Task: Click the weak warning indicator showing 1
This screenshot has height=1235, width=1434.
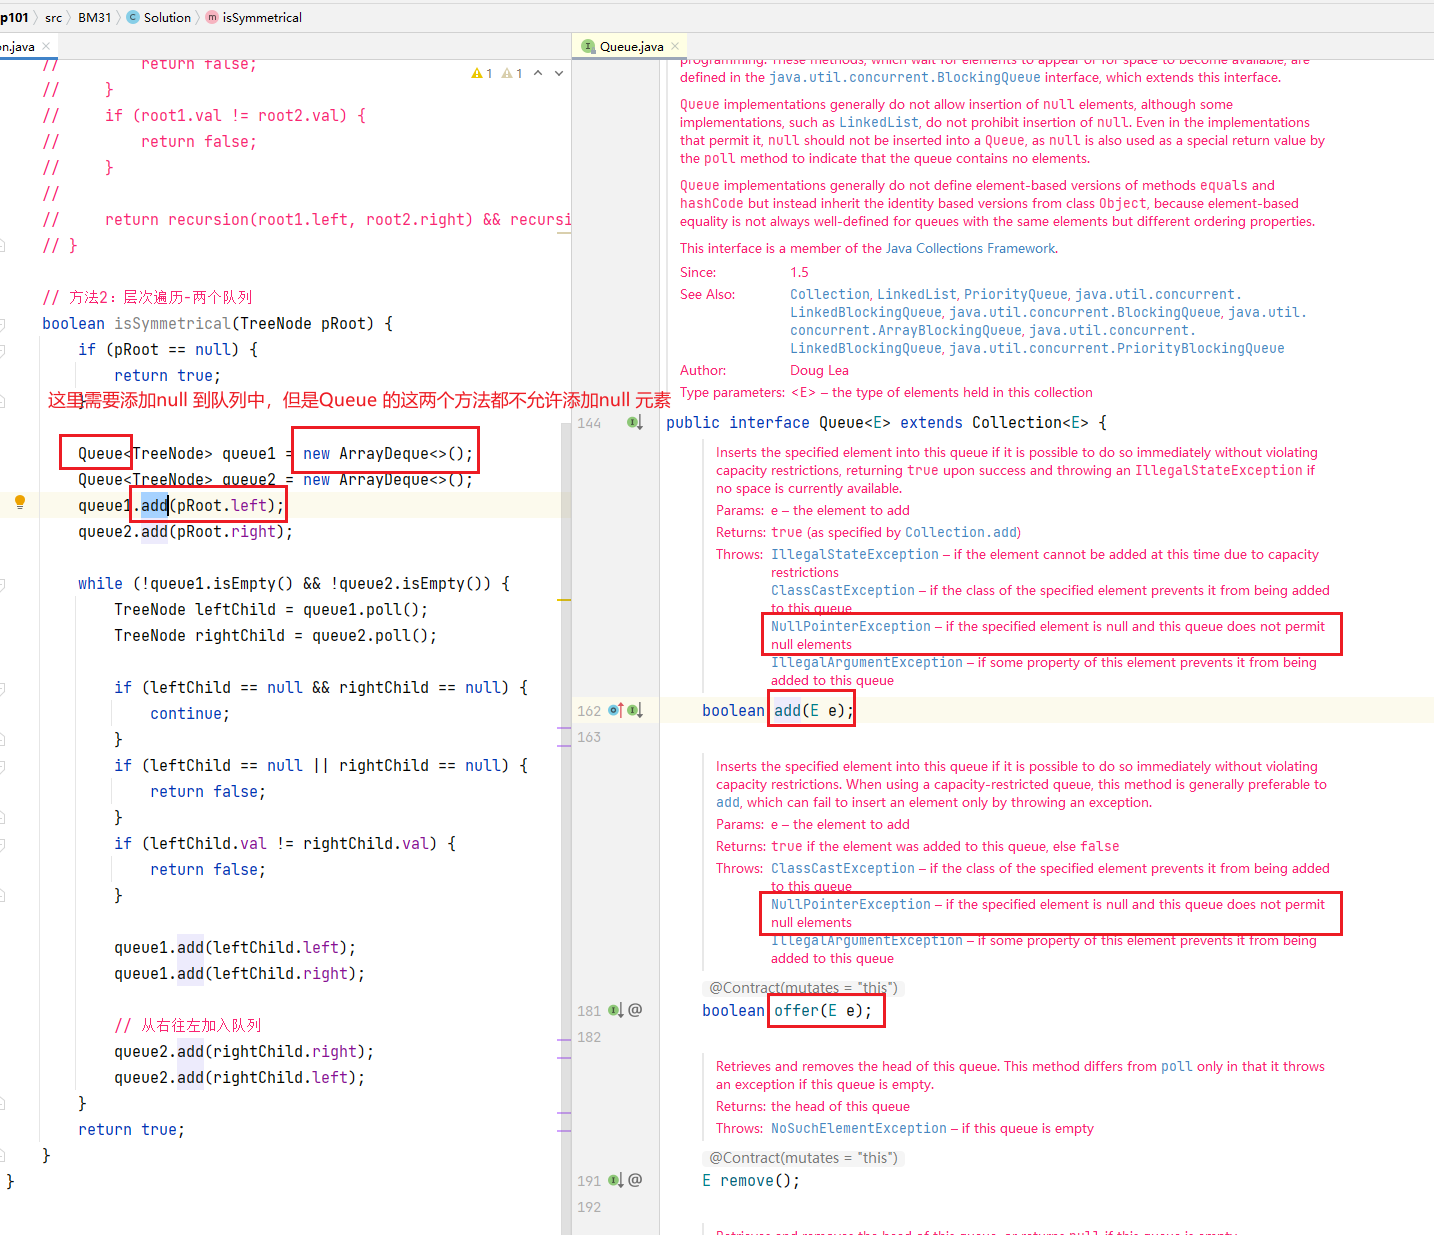Action: pos(512,73)
